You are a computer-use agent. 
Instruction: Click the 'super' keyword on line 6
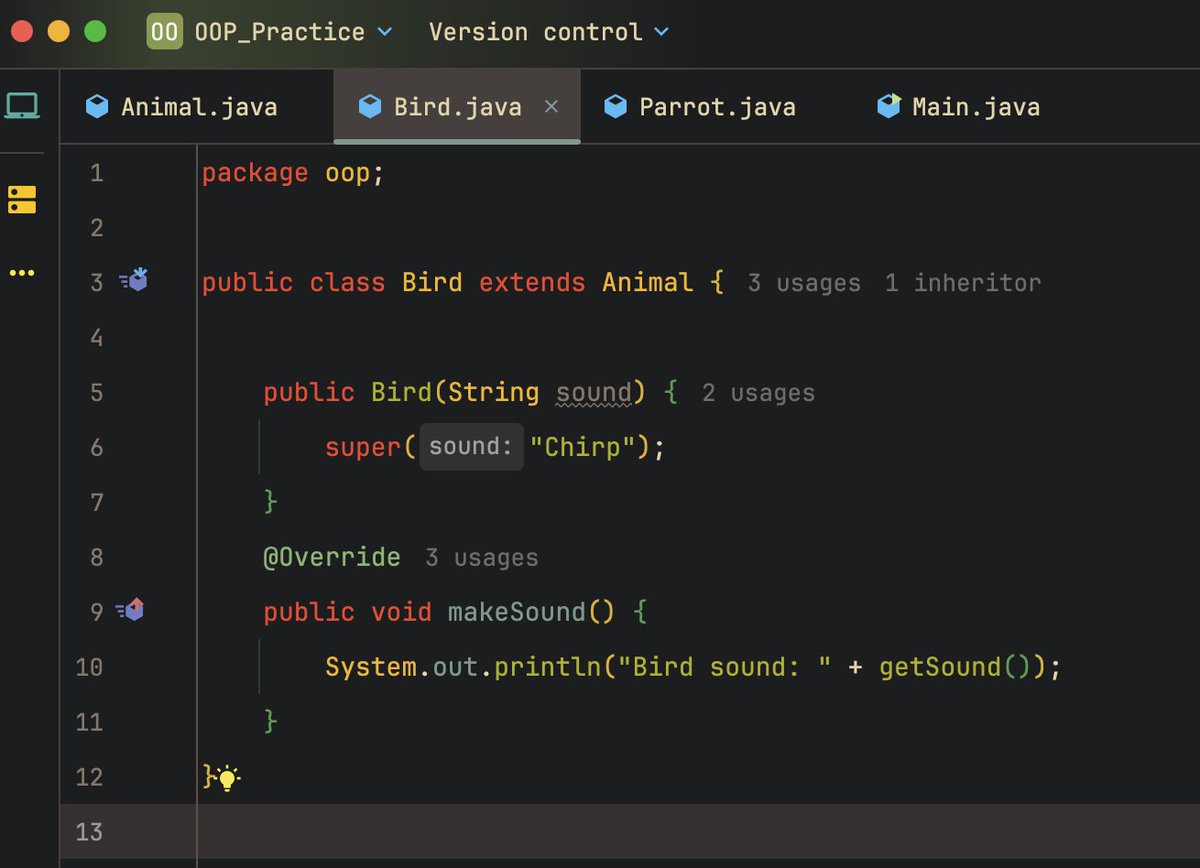pos(363,448)
